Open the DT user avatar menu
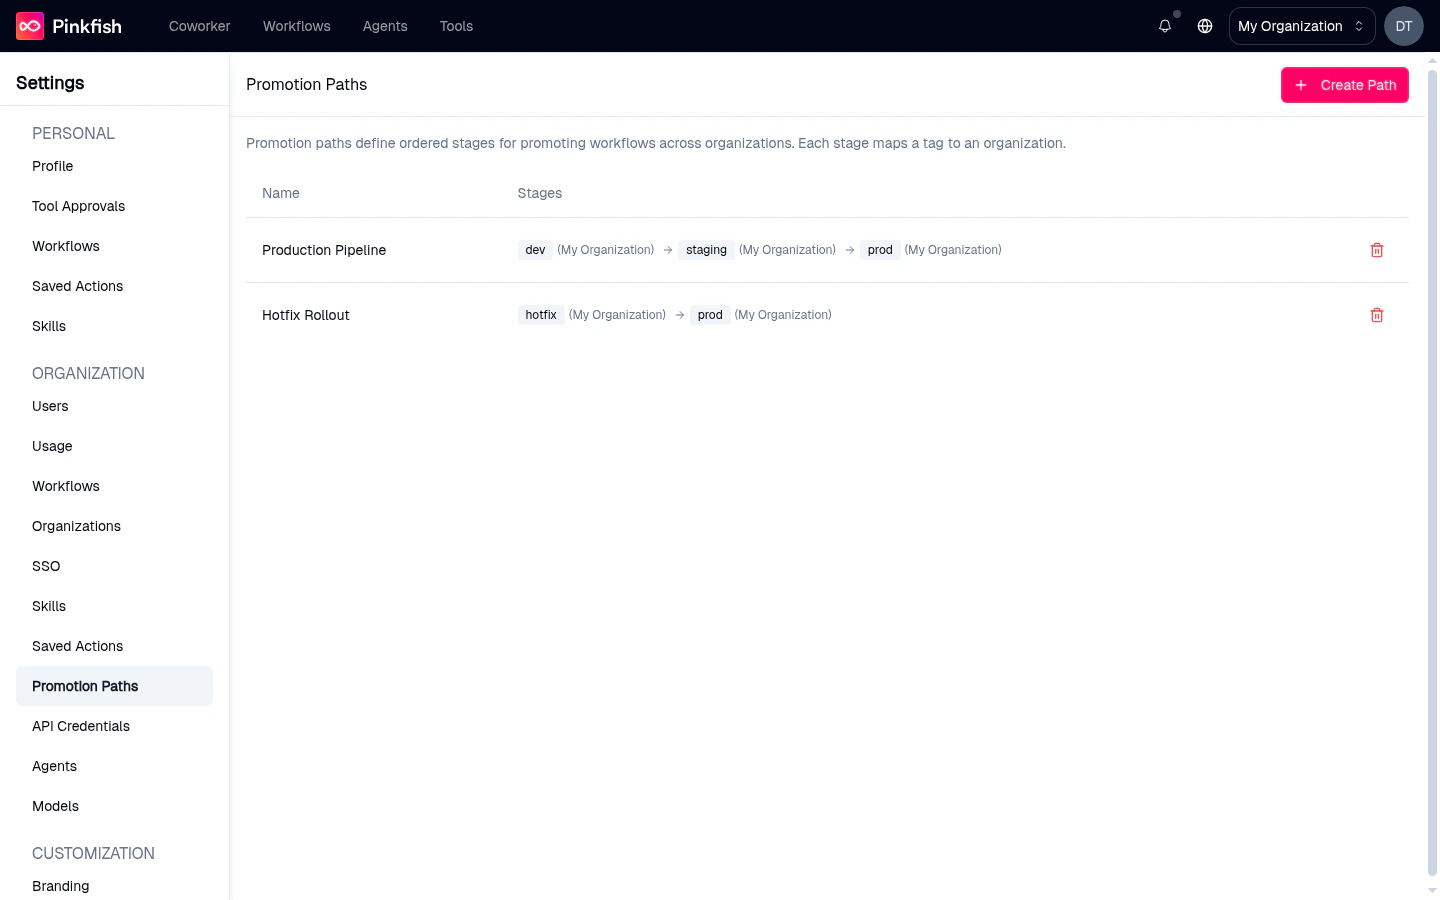1440x900 pixels. coord(1403,26)
